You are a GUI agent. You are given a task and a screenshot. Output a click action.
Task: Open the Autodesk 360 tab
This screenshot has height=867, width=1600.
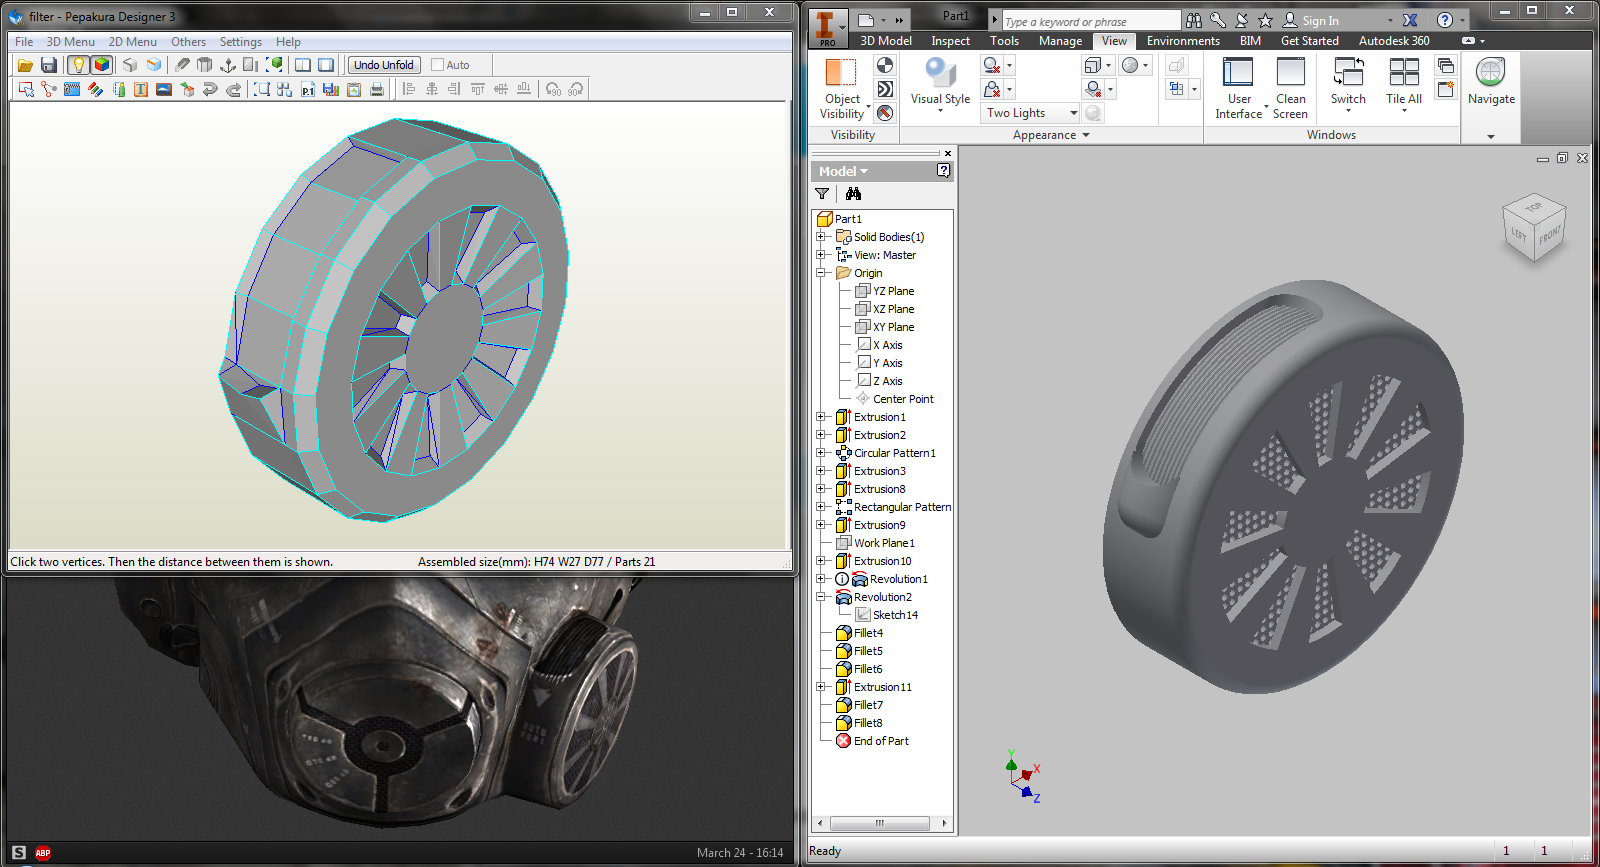coord(1394,41)
